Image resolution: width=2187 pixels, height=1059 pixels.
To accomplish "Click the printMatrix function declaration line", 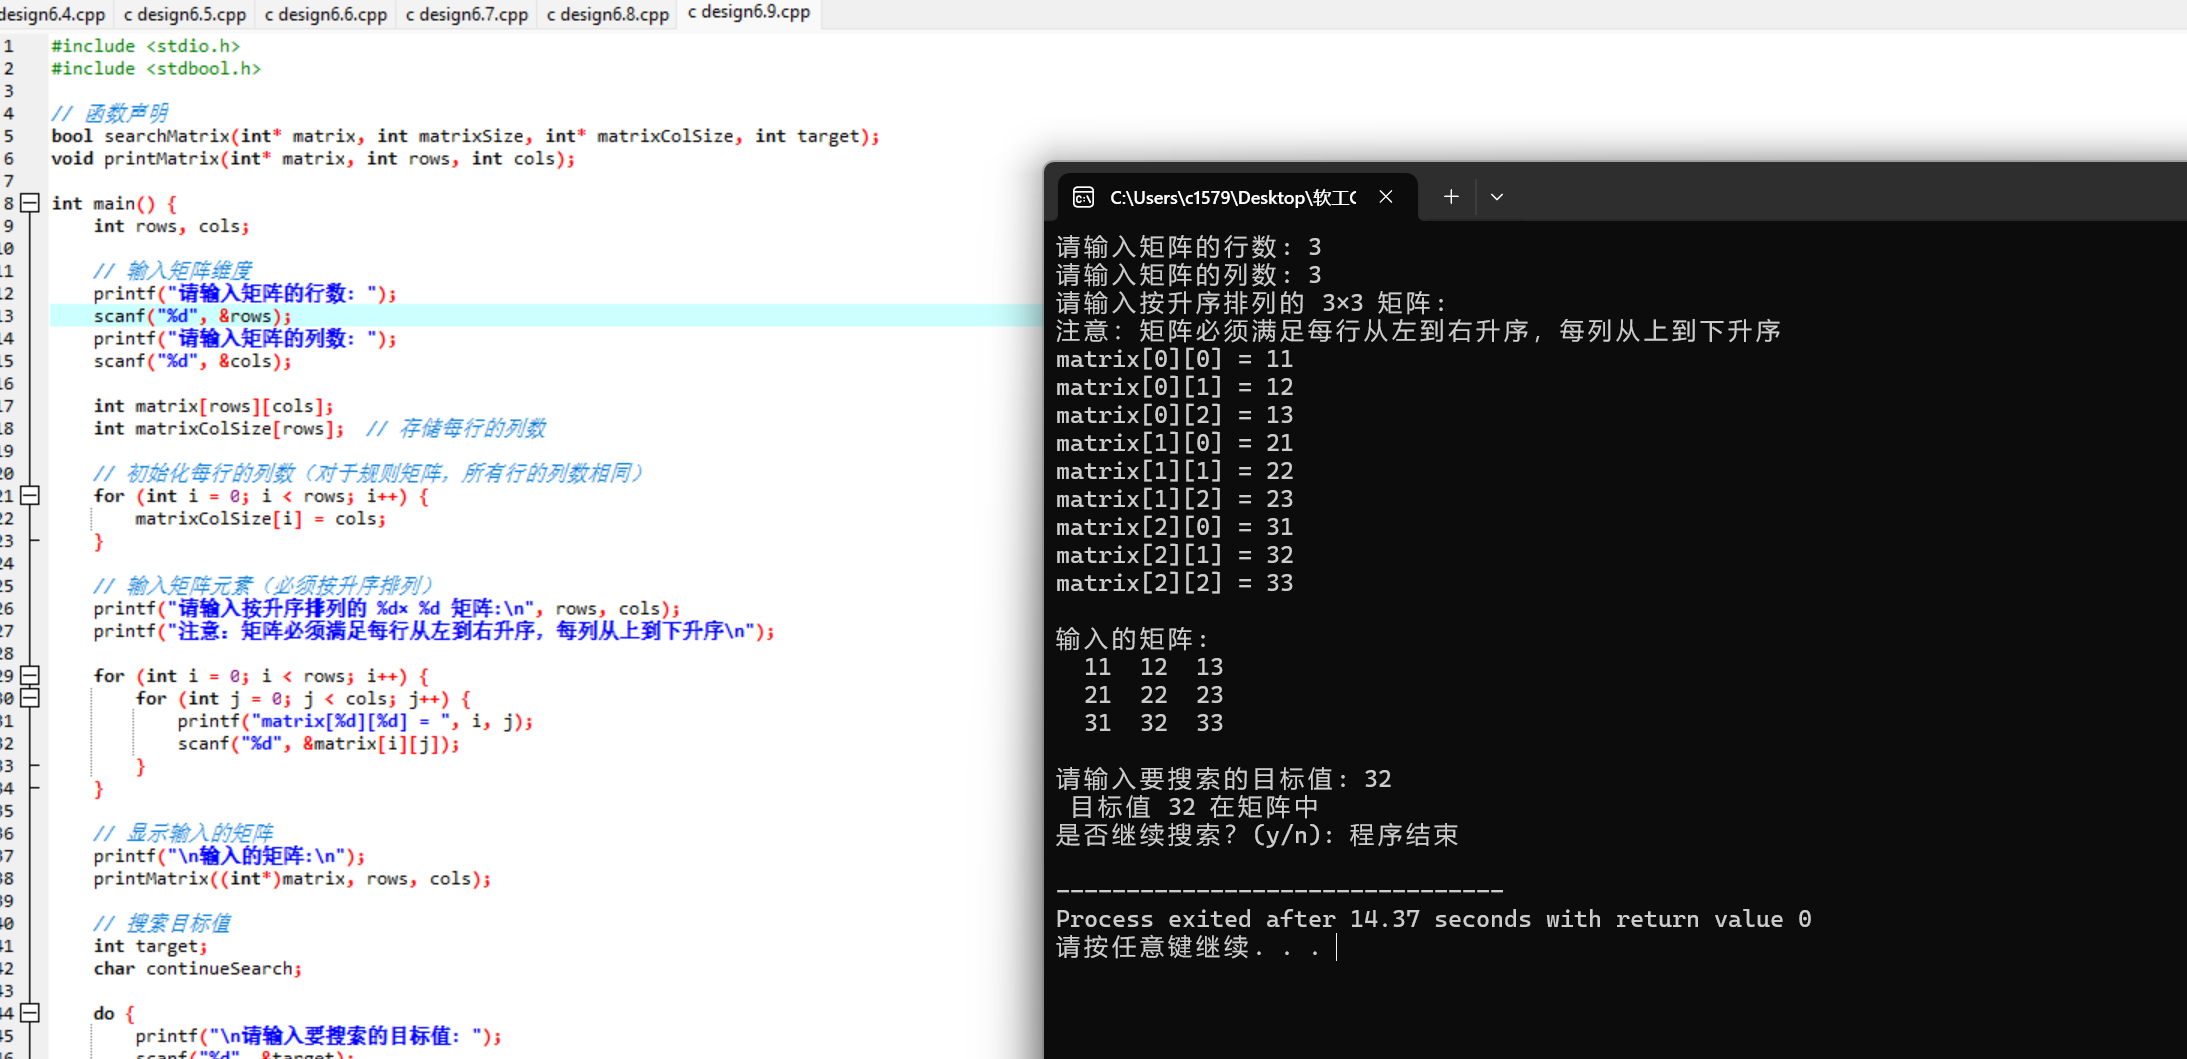I will point(313,159).
